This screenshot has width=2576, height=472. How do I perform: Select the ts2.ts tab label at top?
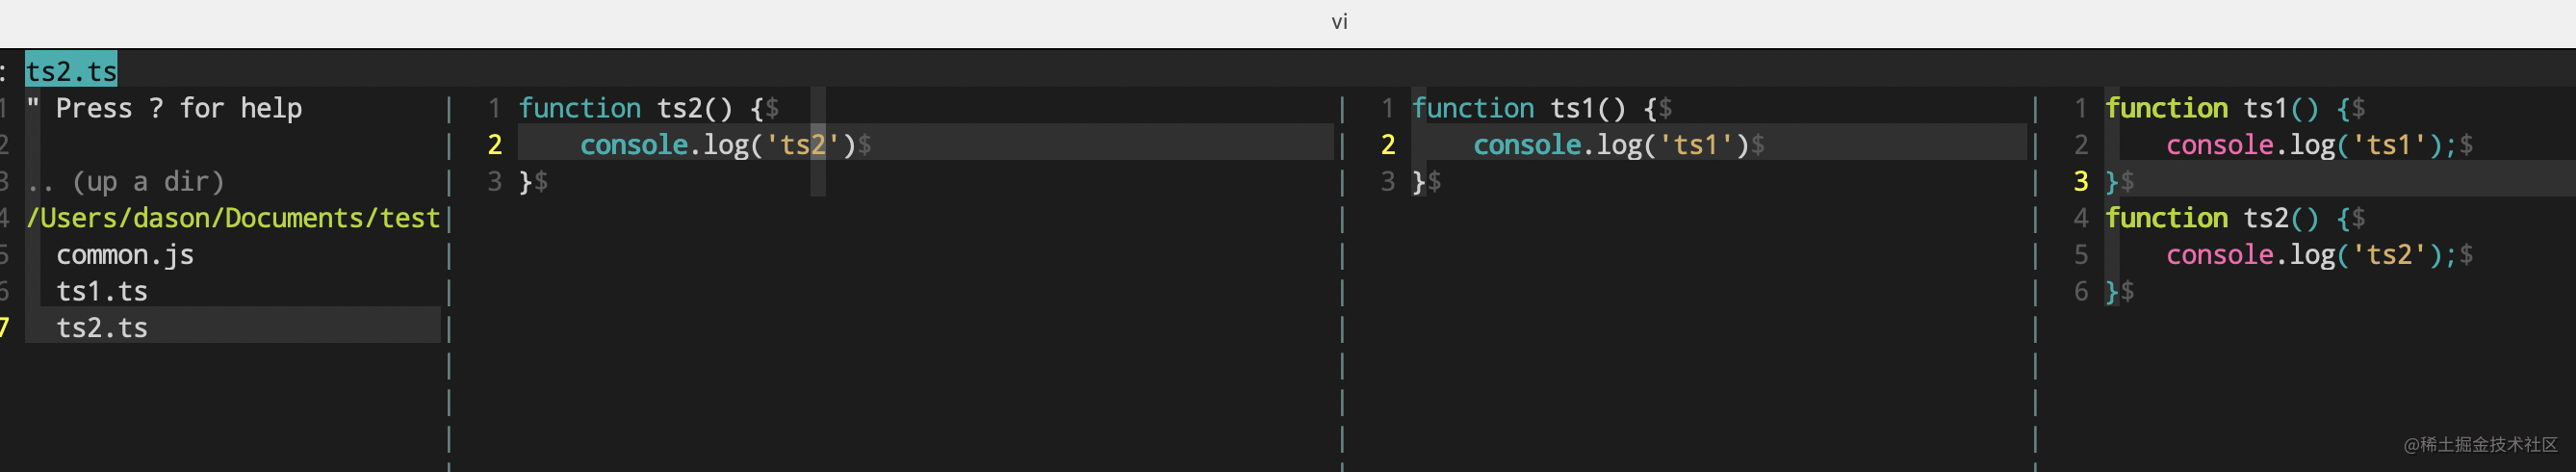[x=71, y=71]
